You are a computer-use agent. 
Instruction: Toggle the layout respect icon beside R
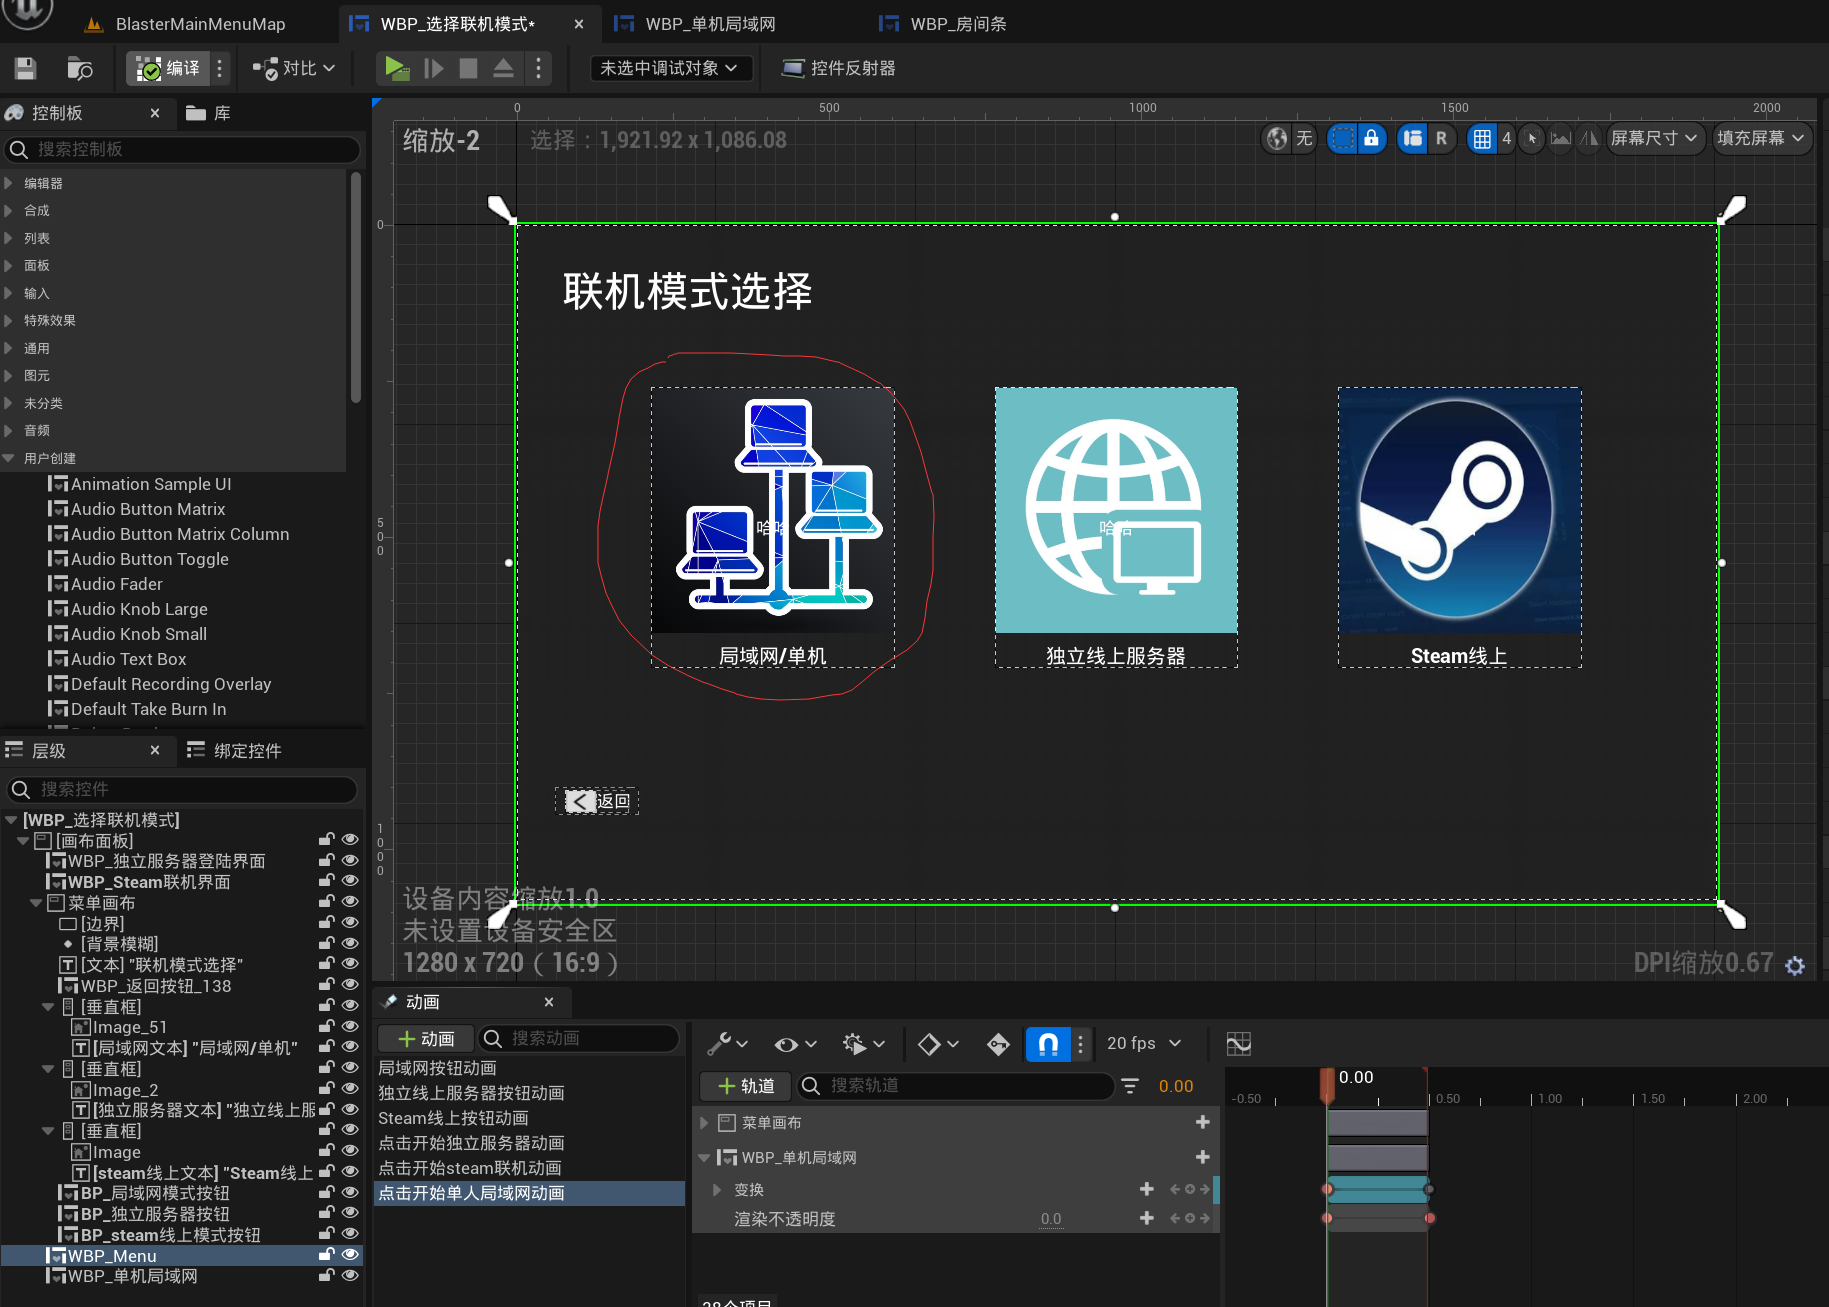pyautogui.click(x=1412, y=138)
